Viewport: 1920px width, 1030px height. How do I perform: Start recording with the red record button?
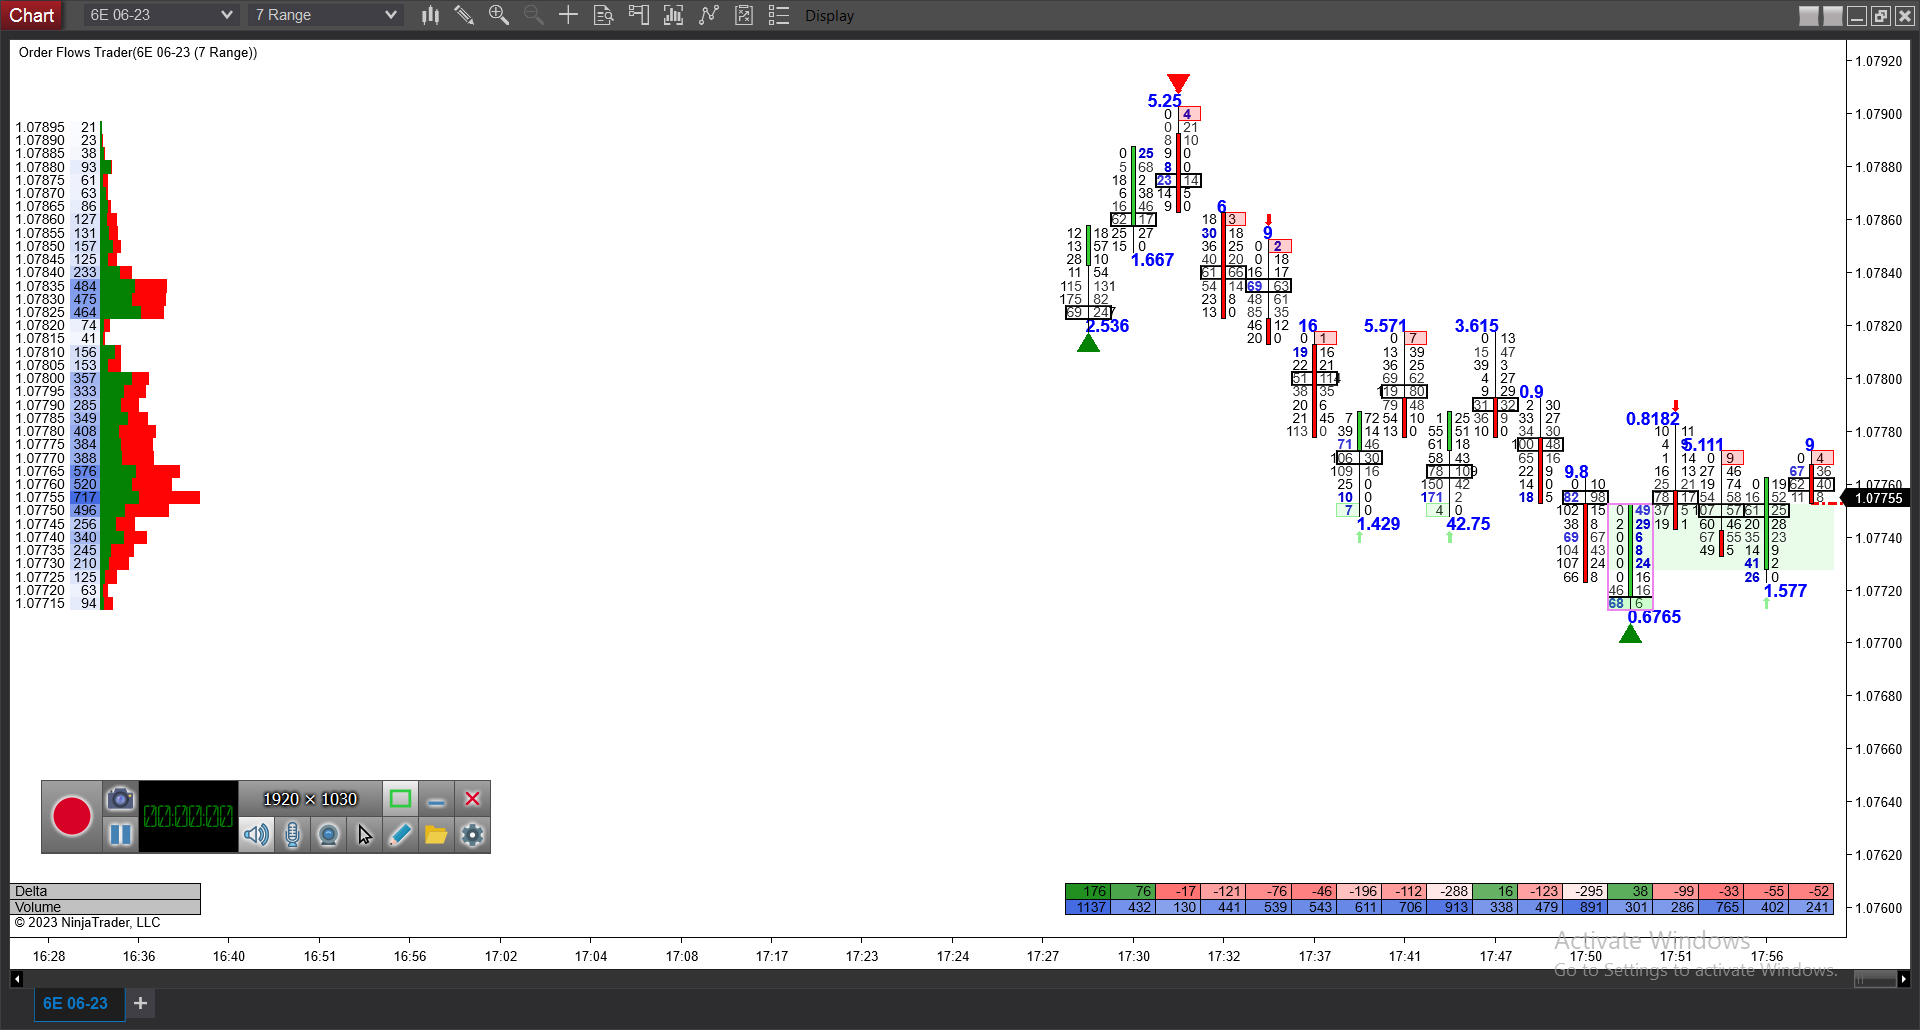click(x=72, y=816)
